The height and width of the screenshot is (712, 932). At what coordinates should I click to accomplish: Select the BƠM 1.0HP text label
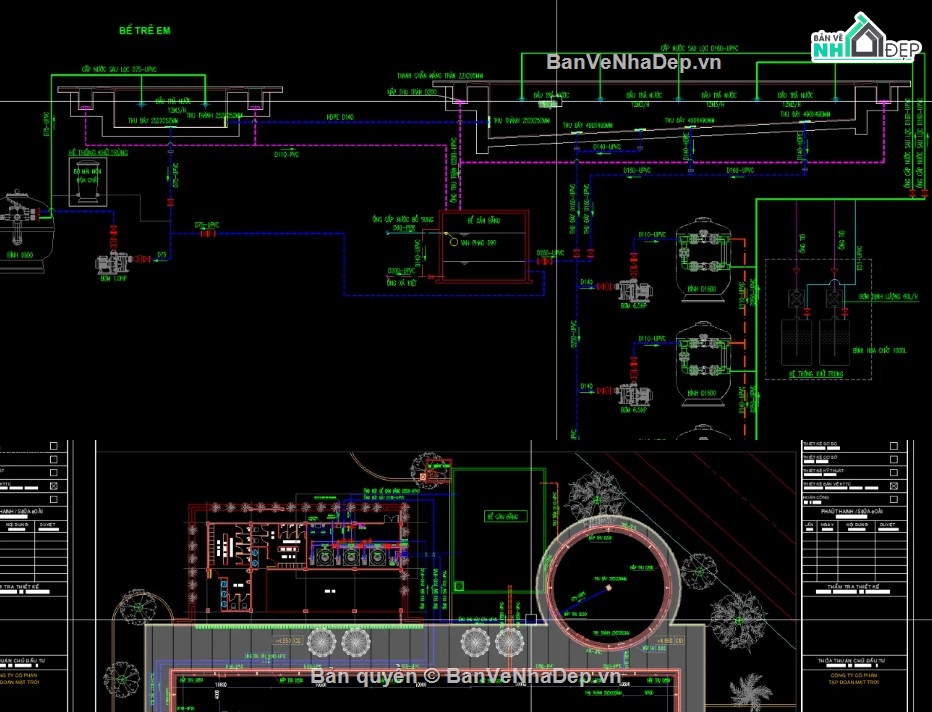click(x=114, y=278)
